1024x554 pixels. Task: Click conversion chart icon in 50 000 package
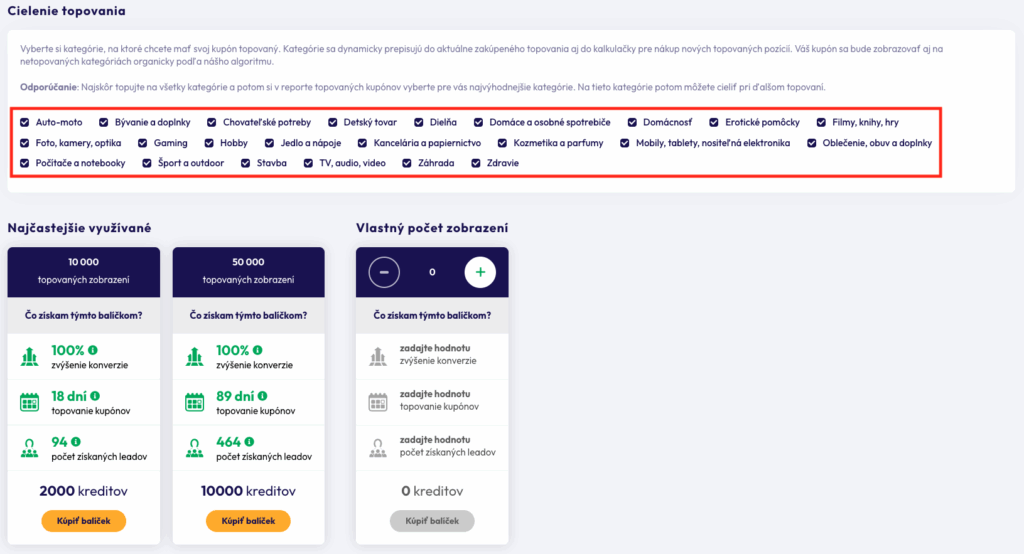(x=194, y=356)
